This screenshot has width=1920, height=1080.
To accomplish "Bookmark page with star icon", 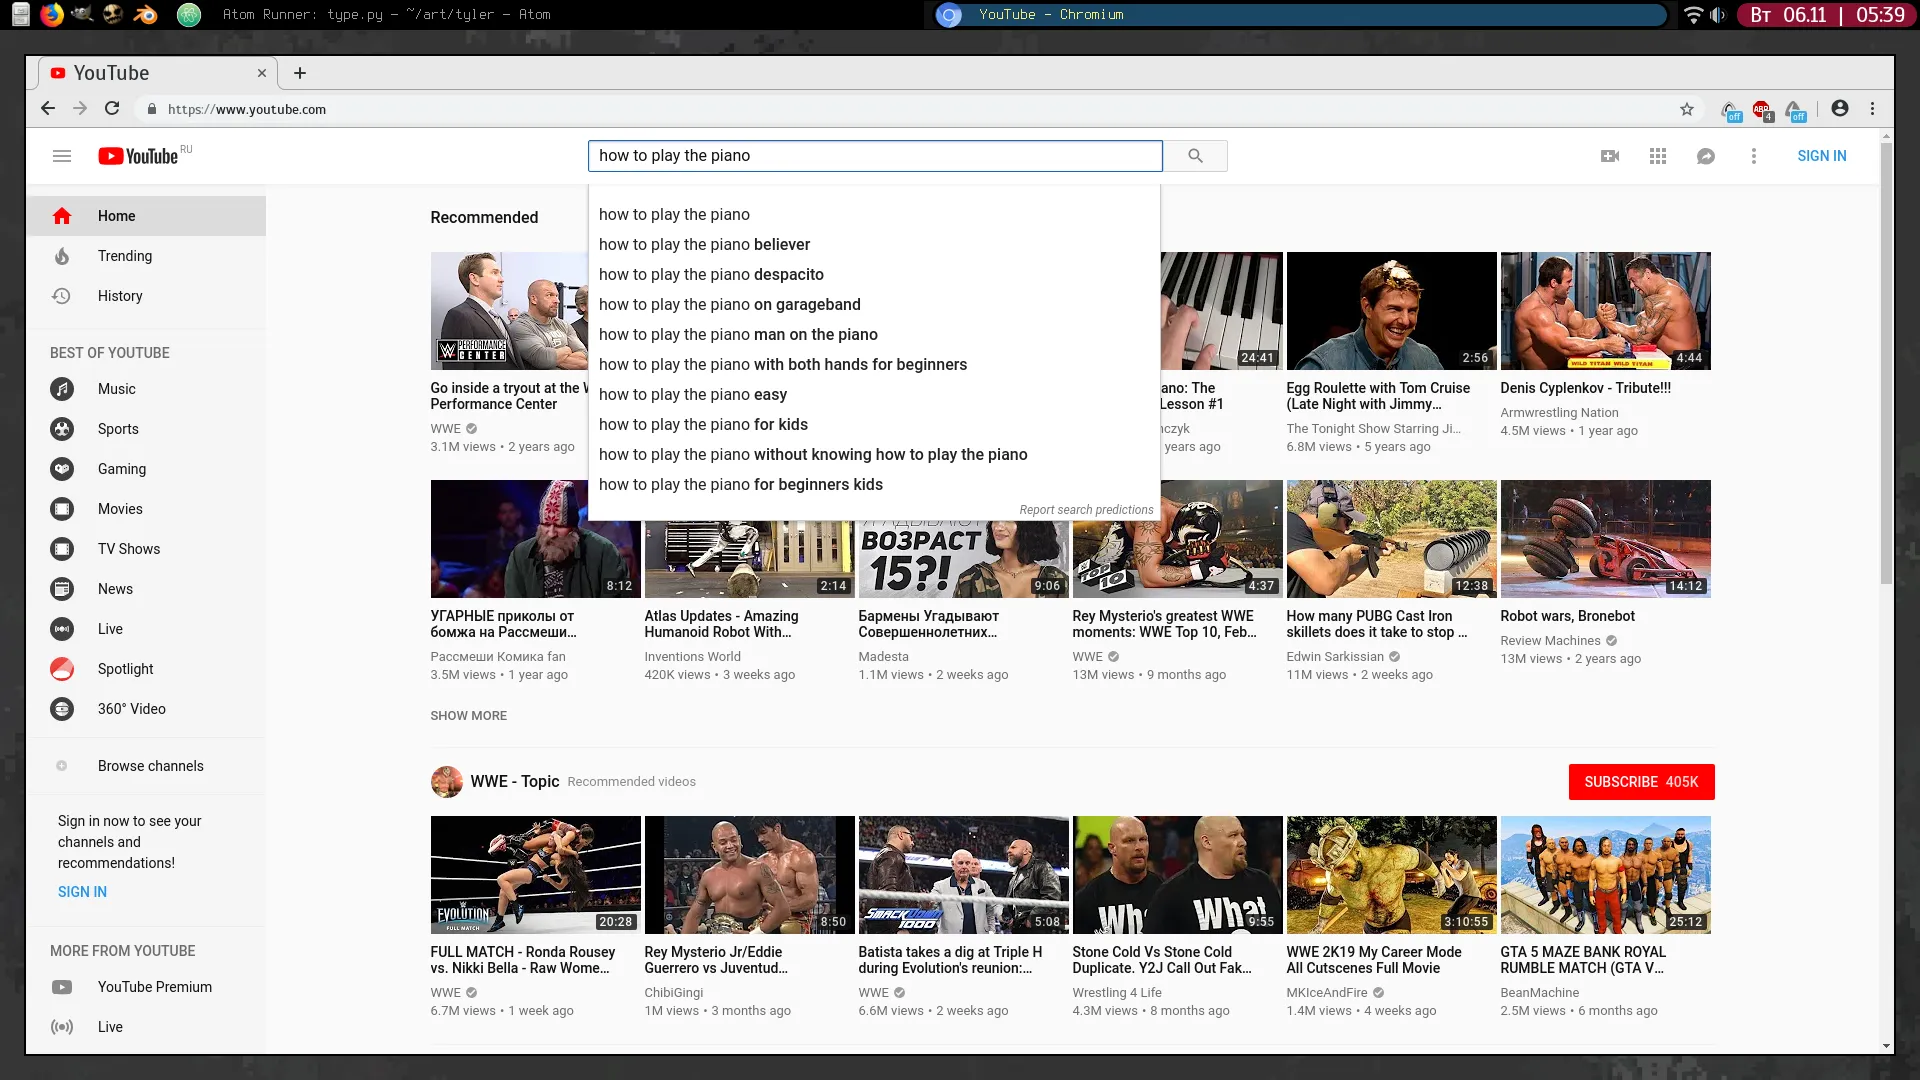I will (x=1687, y=109).
